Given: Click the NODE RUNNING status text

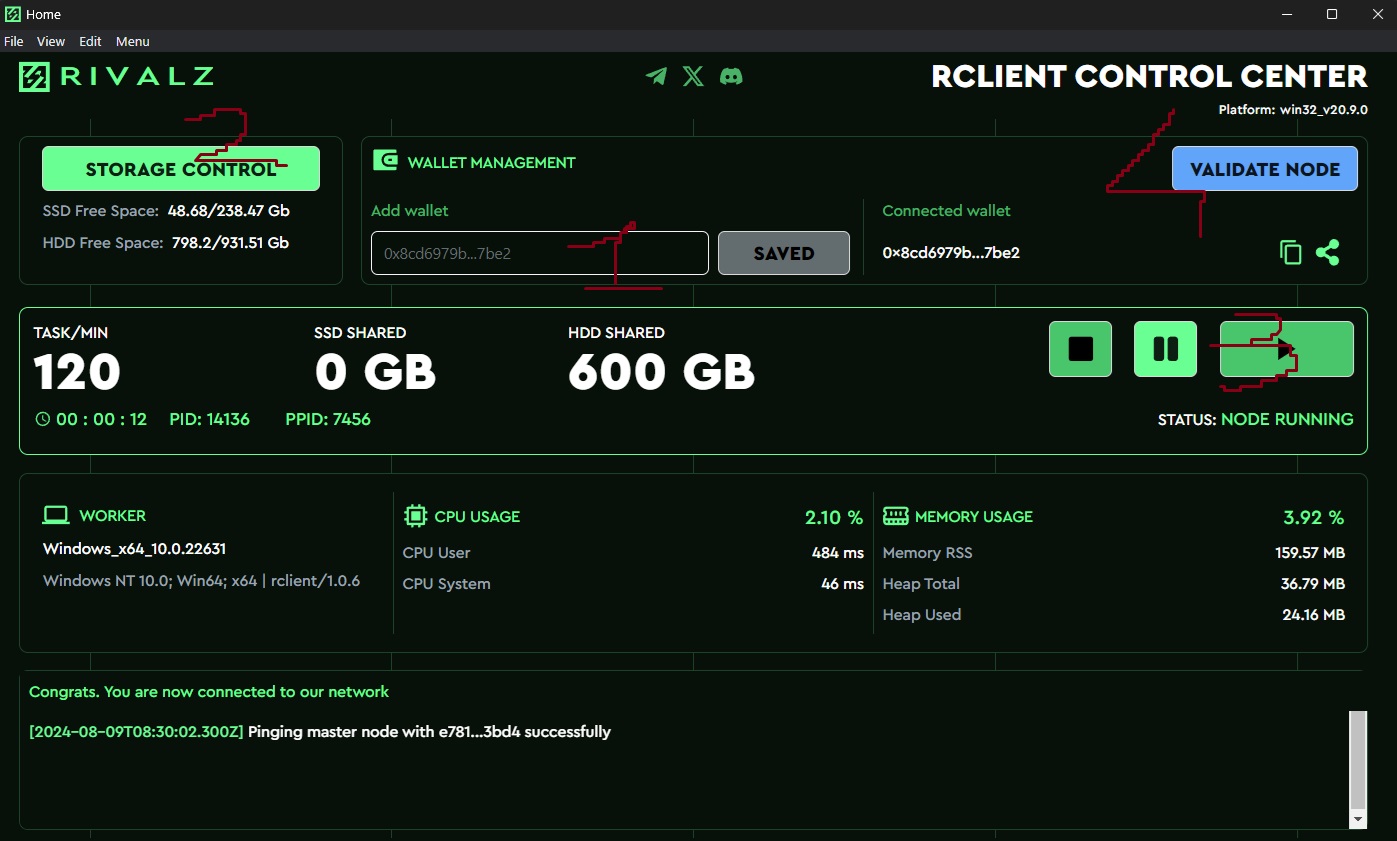Looking at the screenshot, I should click(x=1287, y=419).
